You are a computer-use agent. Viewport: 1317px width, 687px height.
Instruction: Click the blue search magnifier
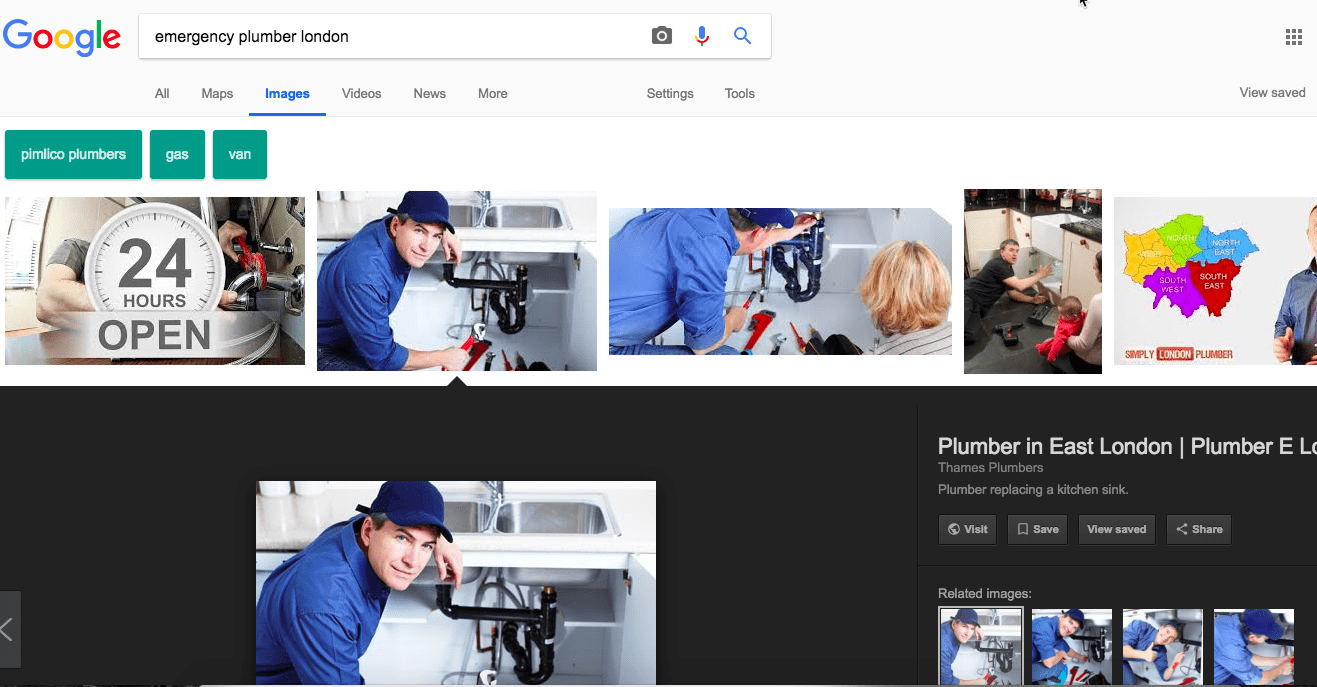click(x=742, y=35)
